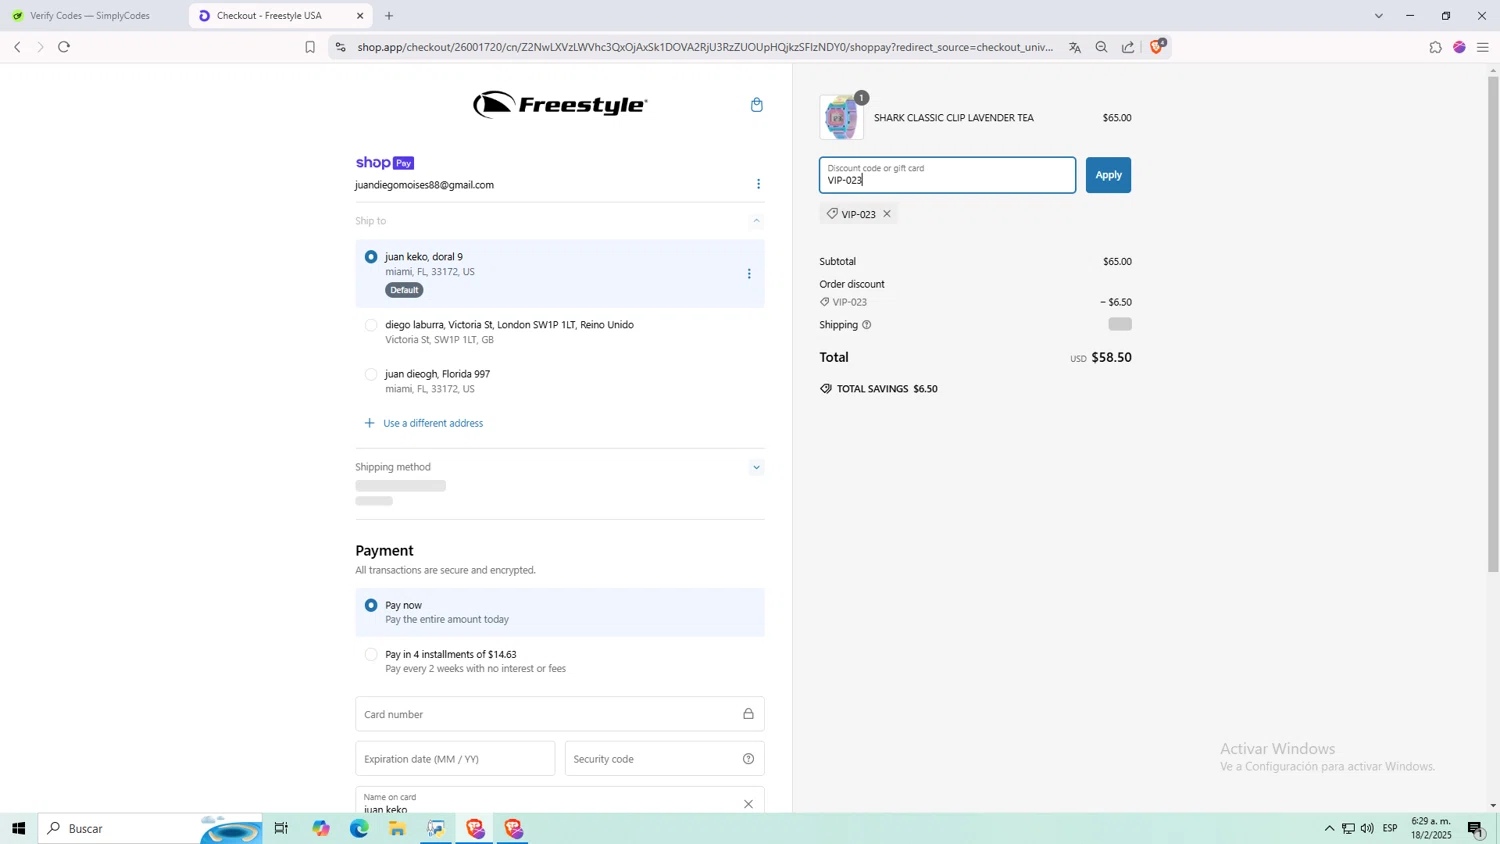Click the Card number field
This screenshot has height=844, width=1500.
[x=560, y=714]
